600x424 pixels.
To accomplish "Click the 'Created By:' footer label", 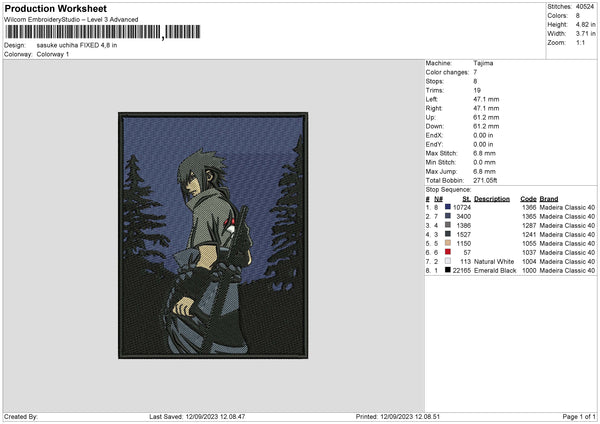I will pos(21,417).
